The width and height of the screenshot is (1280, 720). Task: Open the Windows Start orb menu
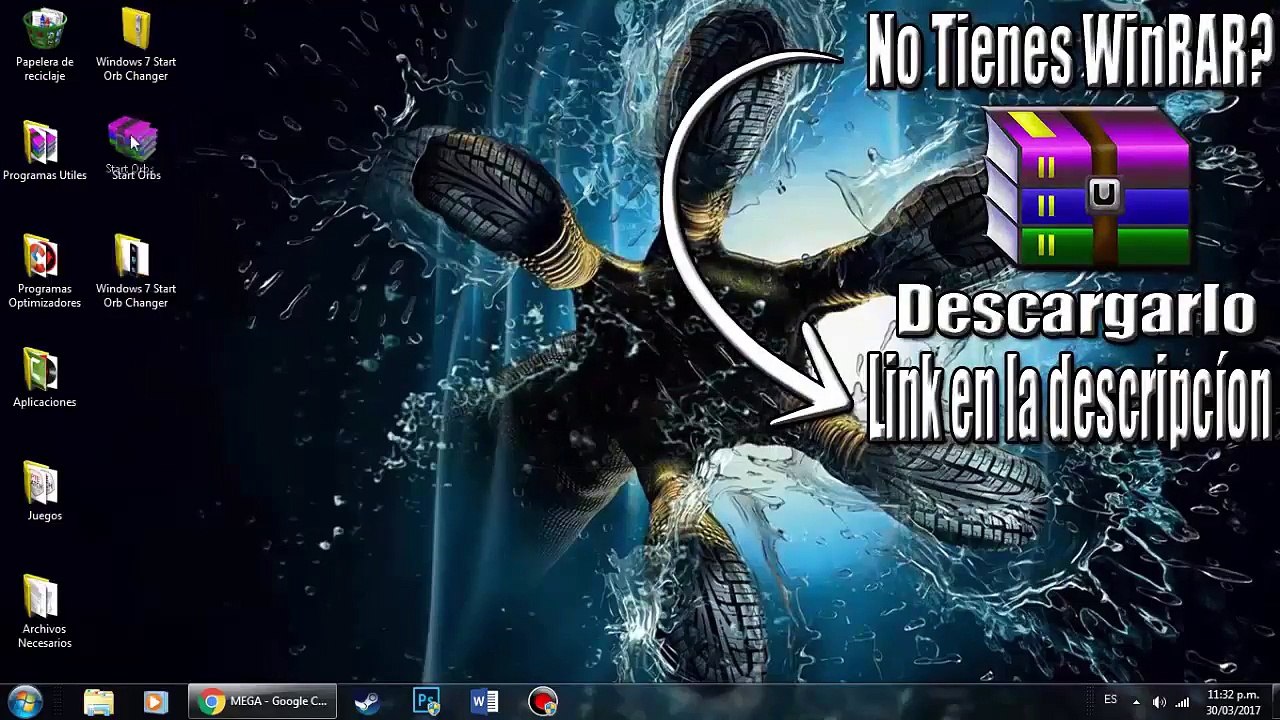click(x=24, y=701)
